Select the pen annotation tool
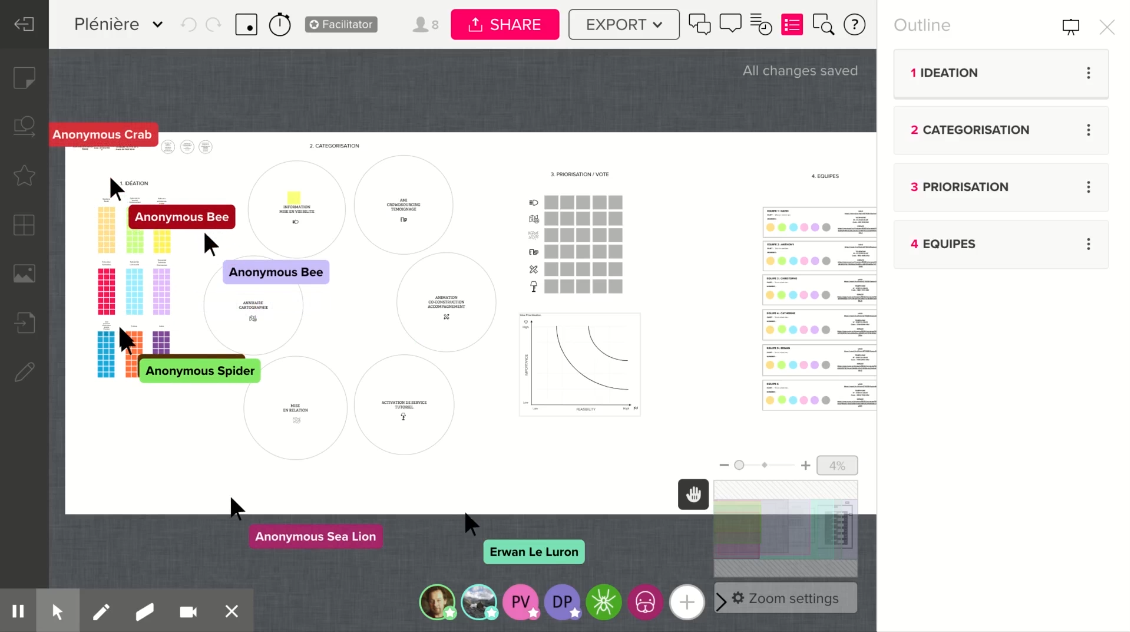The width and height of the screenshot is (1130, 632). [101, 611]
